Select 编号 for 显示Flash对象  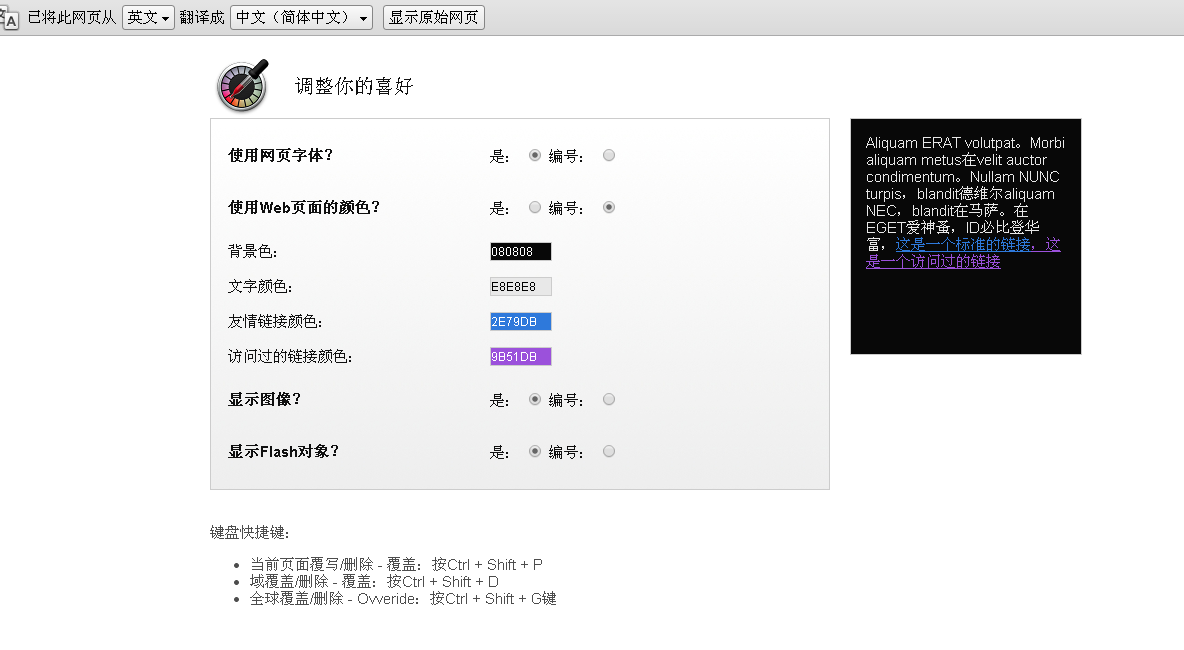pyautogui.click(x=609, y=451)
